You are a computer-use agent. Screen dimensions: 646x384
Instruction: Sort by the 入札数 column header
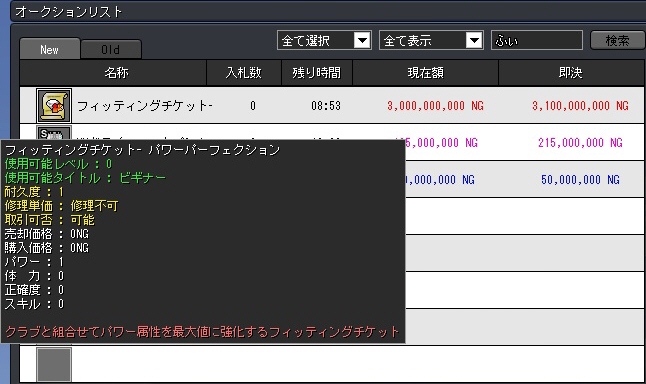tap(244, 73)
